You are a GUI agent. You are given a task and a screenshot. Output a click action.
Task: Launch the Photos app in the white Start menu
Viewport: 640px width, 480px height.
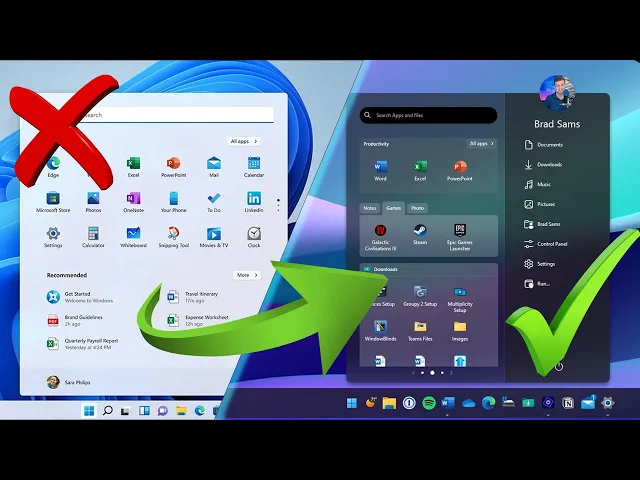[x=93, y=202]
